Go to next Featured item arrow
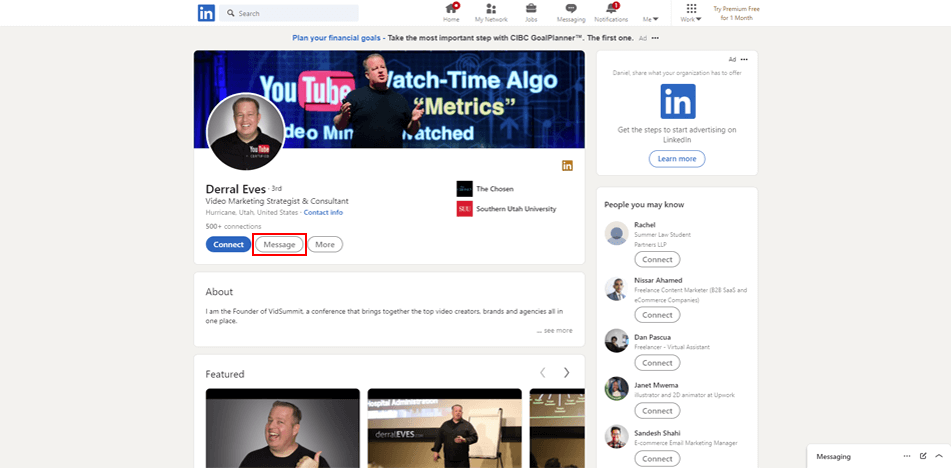 566,372
